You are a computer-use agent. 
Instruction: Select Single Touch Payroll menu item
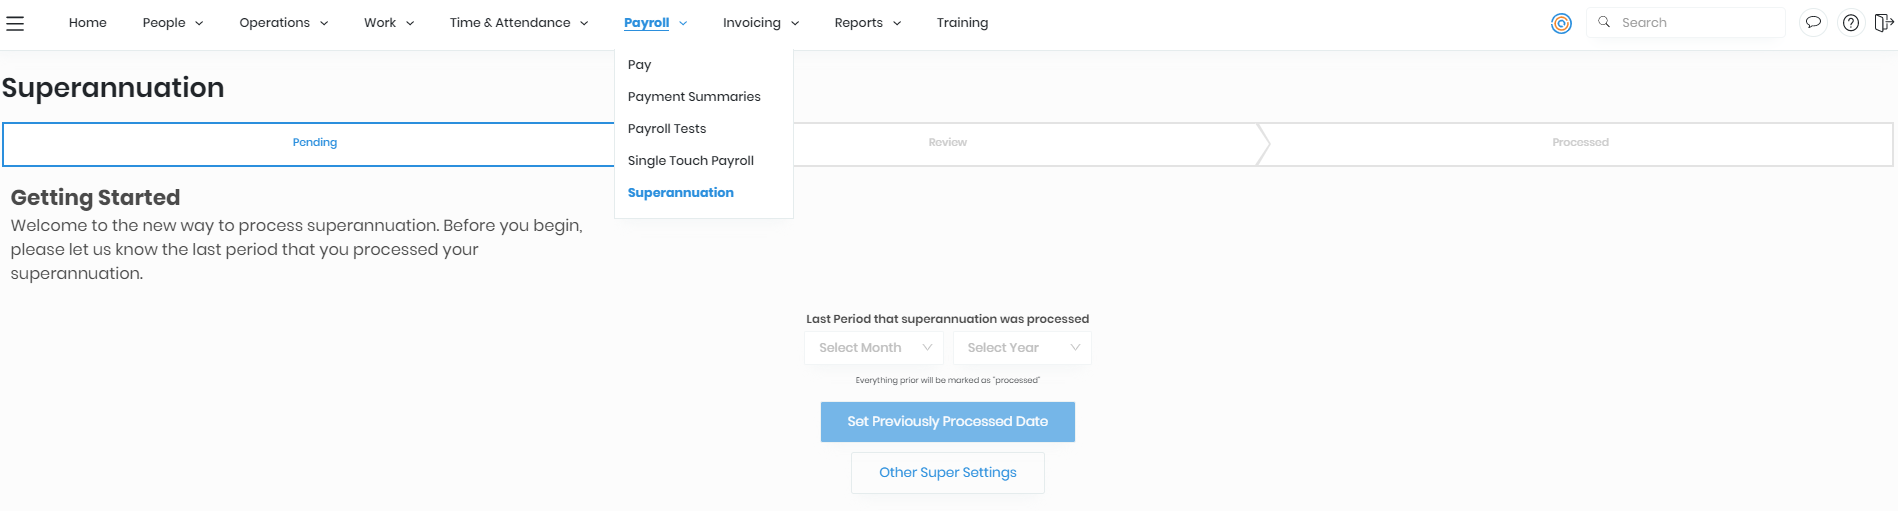tap(691, 161)
